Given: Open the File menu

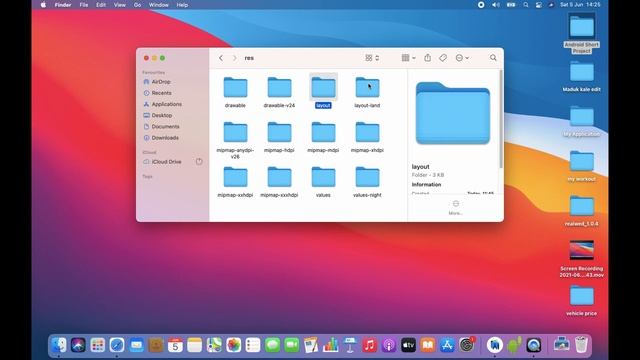Looking at the screenshot, I should click(x=84, y=5).
